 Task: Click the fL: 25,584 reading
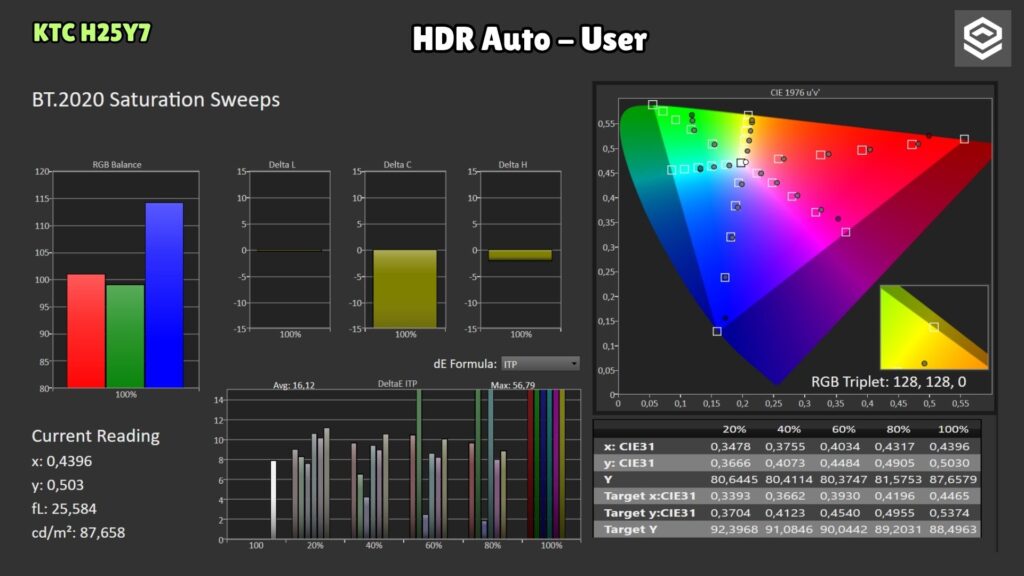[64, 508]
